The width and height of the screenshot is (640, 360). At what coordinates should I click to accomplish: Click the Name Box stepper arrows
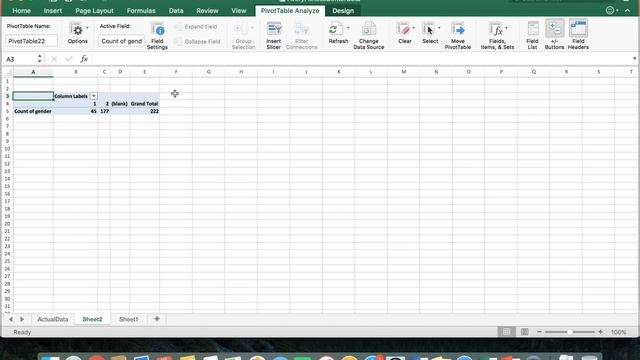point(40,59)
